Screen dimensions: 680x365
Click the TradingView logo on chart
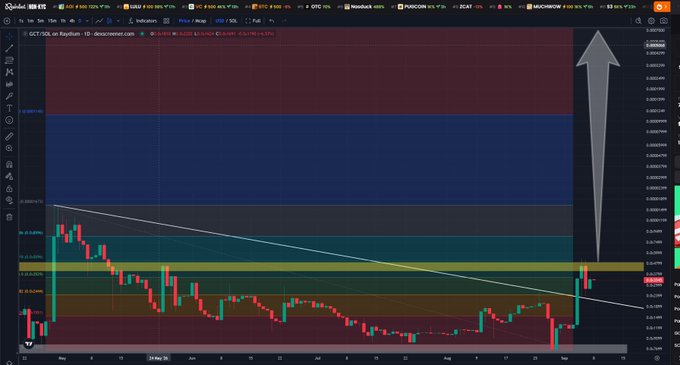click(29, 344)
